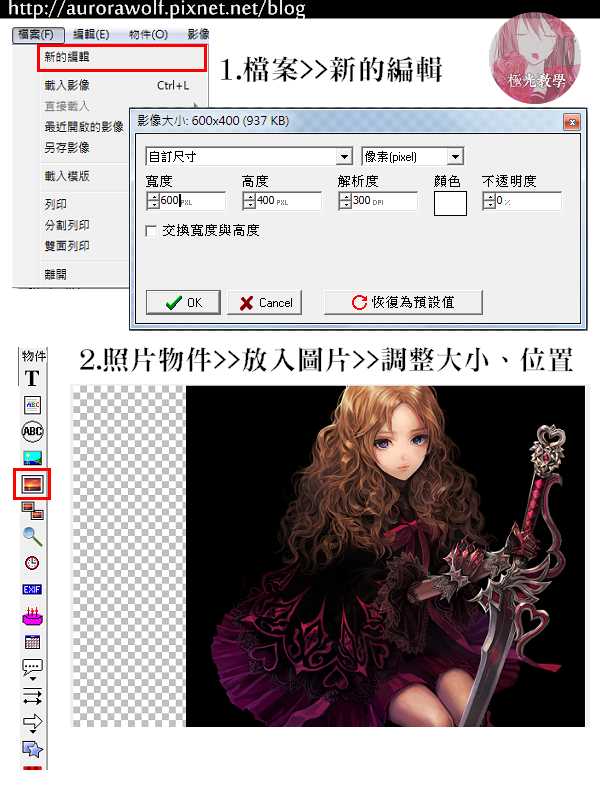Select the EXIF info object tool
This screenshot has height=807, width=600.
[x=32, y=589]
